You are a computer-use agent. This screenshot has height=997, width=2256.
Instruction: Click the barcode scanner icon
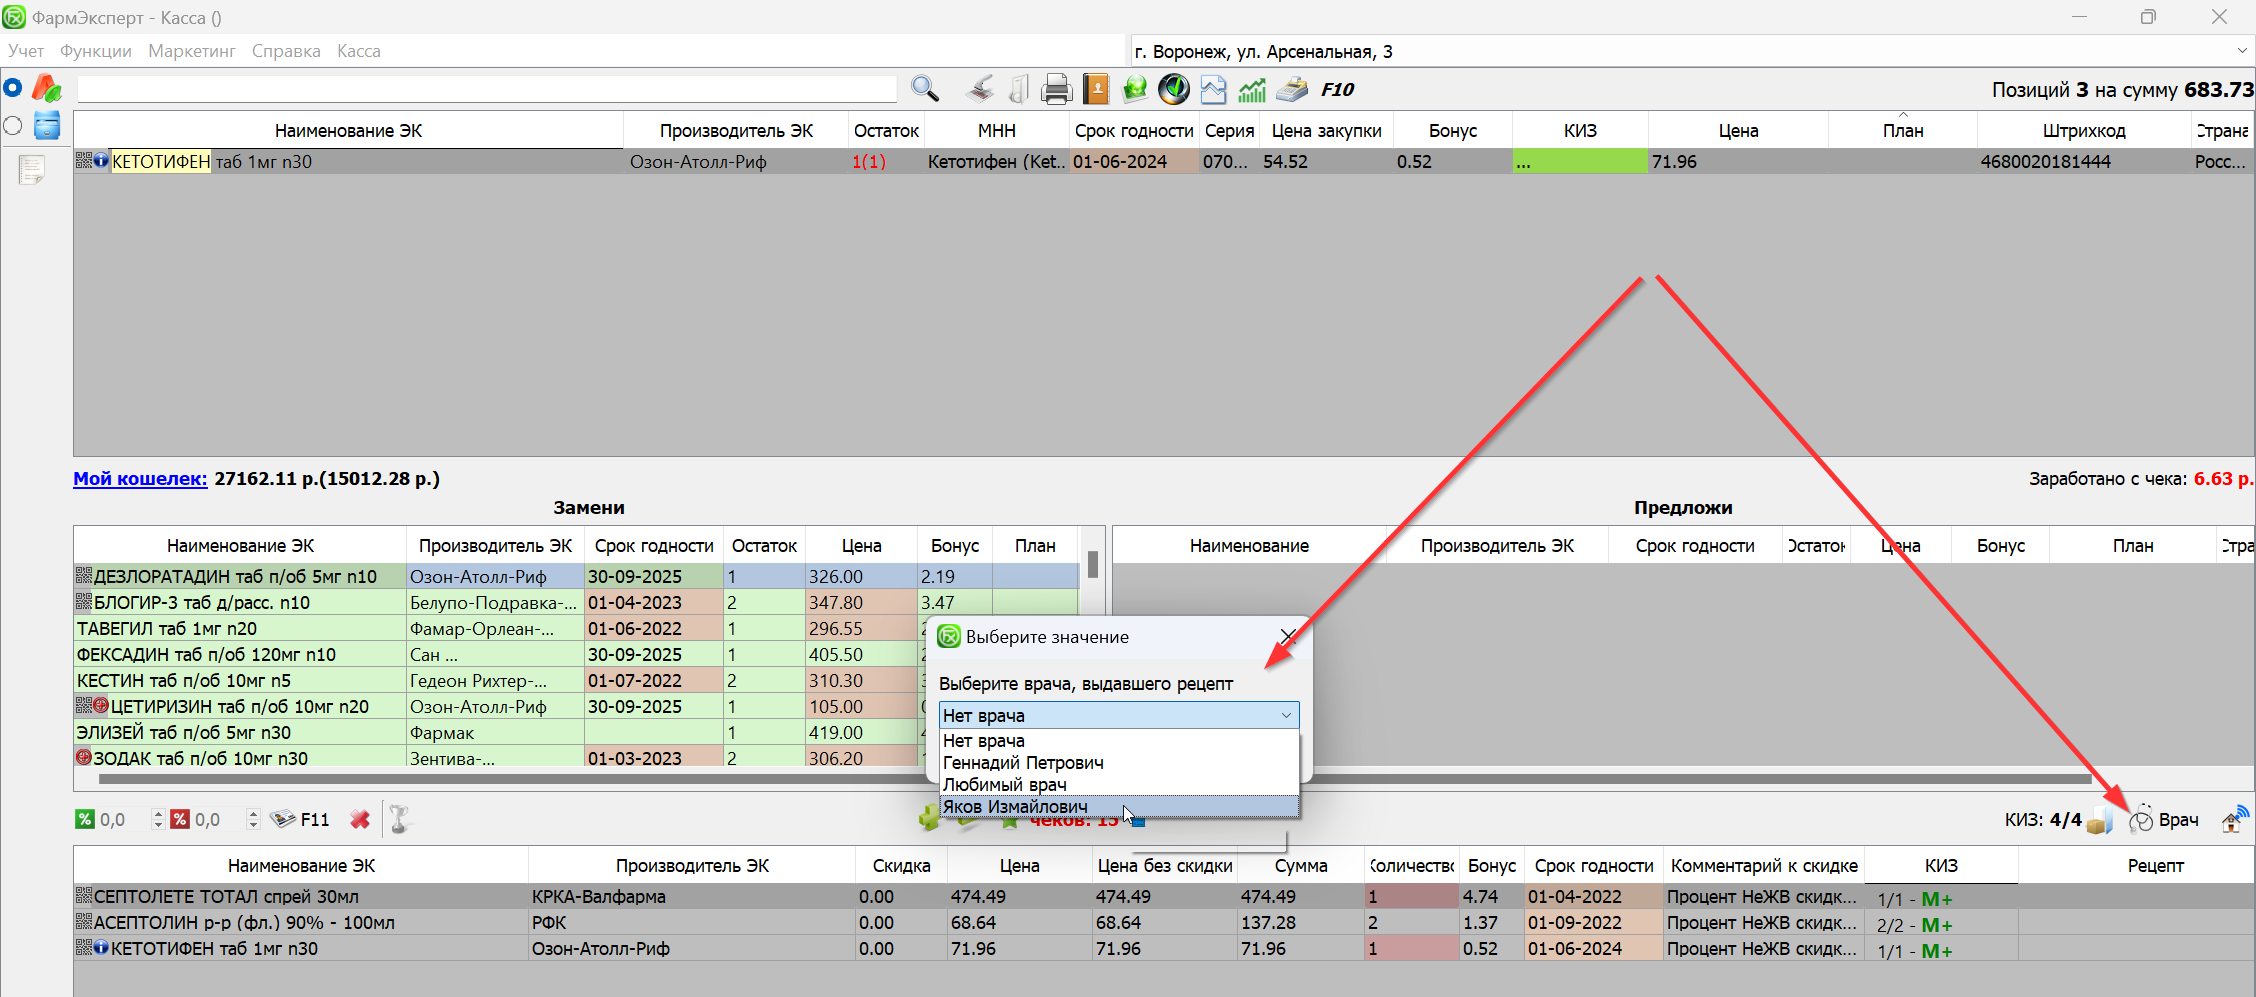(980, 90)
